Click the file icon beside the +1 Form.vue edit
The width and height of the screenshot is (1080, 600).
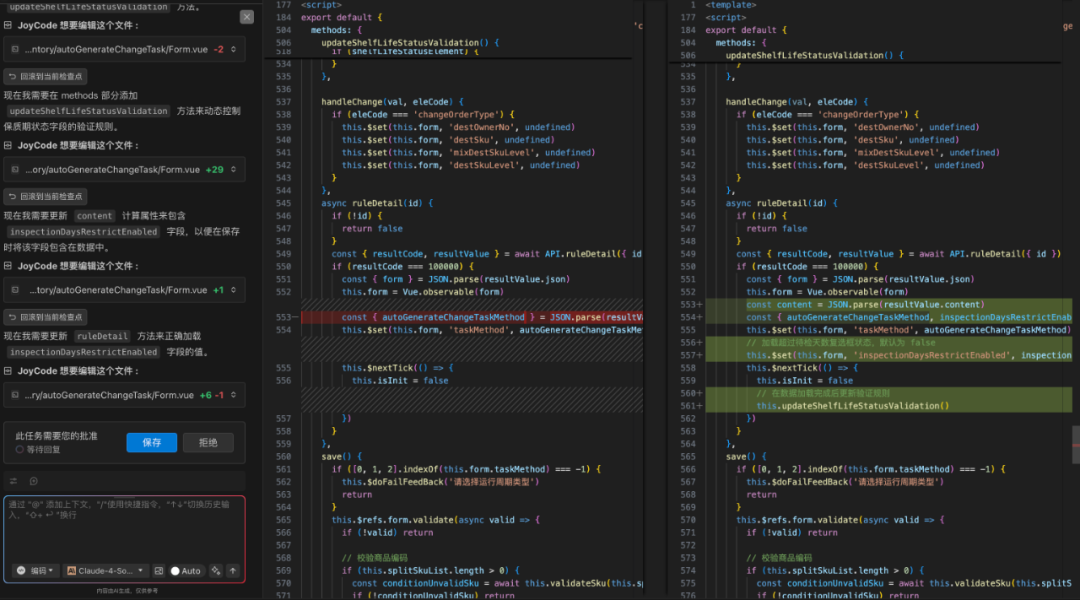[x=15, y=290]
